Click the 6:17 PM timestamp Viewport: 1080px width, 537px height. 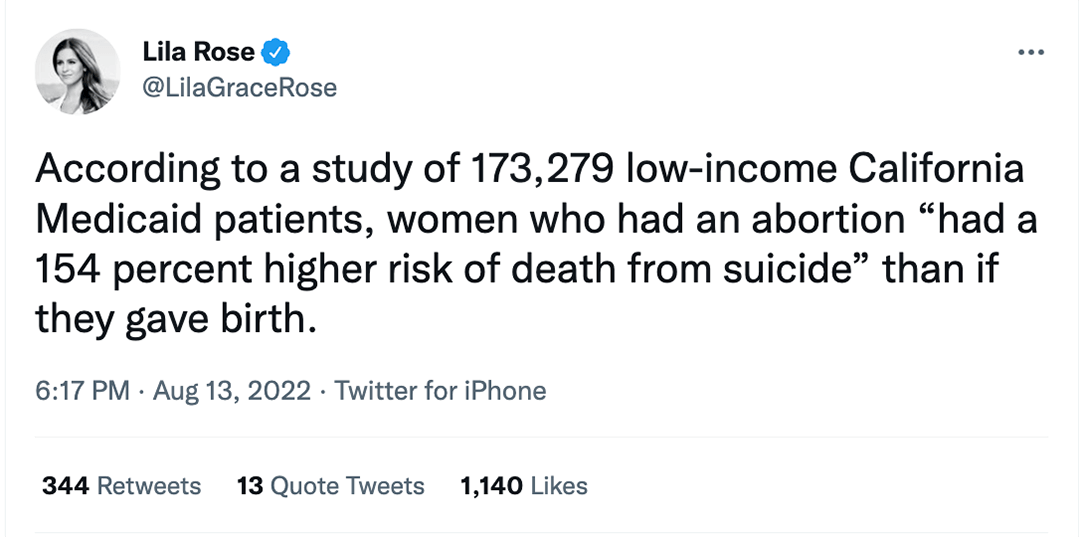82,390
